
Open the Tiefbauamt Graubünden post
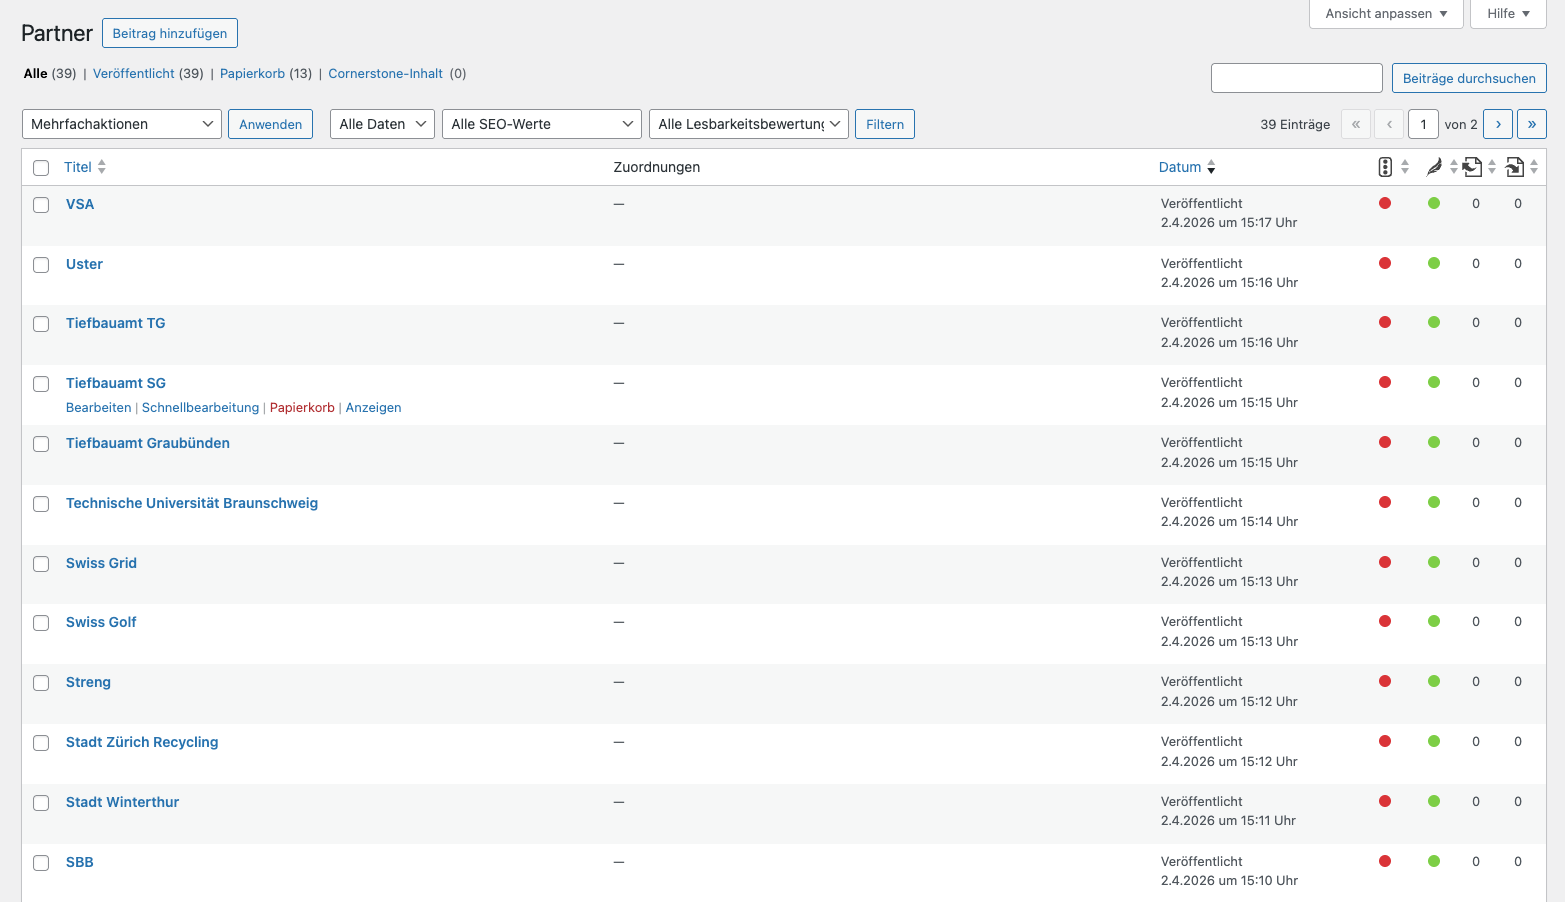[148, 443]
